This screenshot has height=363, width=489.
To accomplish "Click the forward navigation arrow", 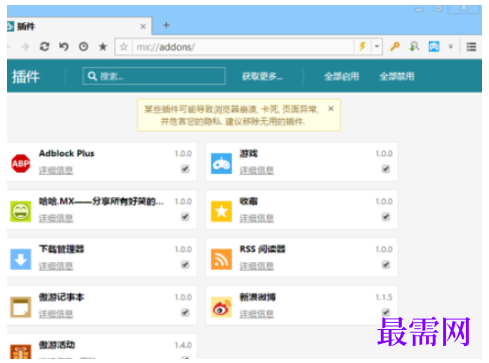I will (x=25, y=47).
